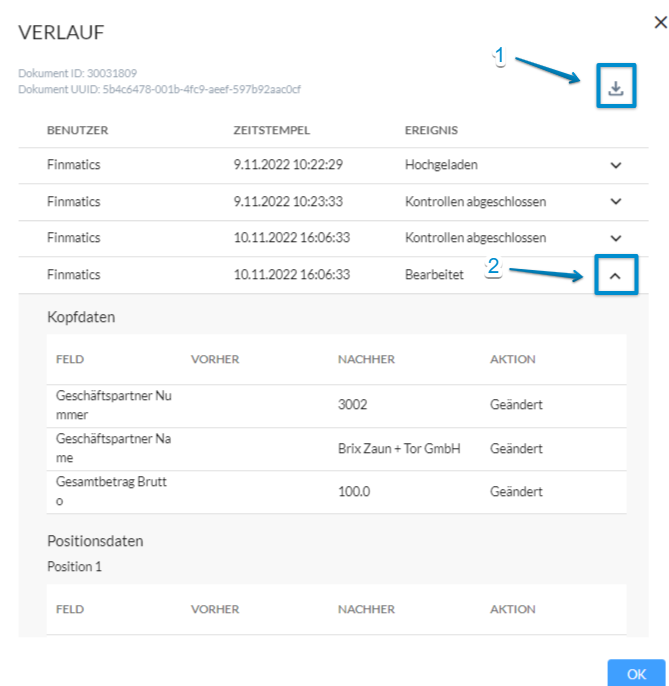Download the document history
This screenshot has width=669, height=686.
coord(616,88)
